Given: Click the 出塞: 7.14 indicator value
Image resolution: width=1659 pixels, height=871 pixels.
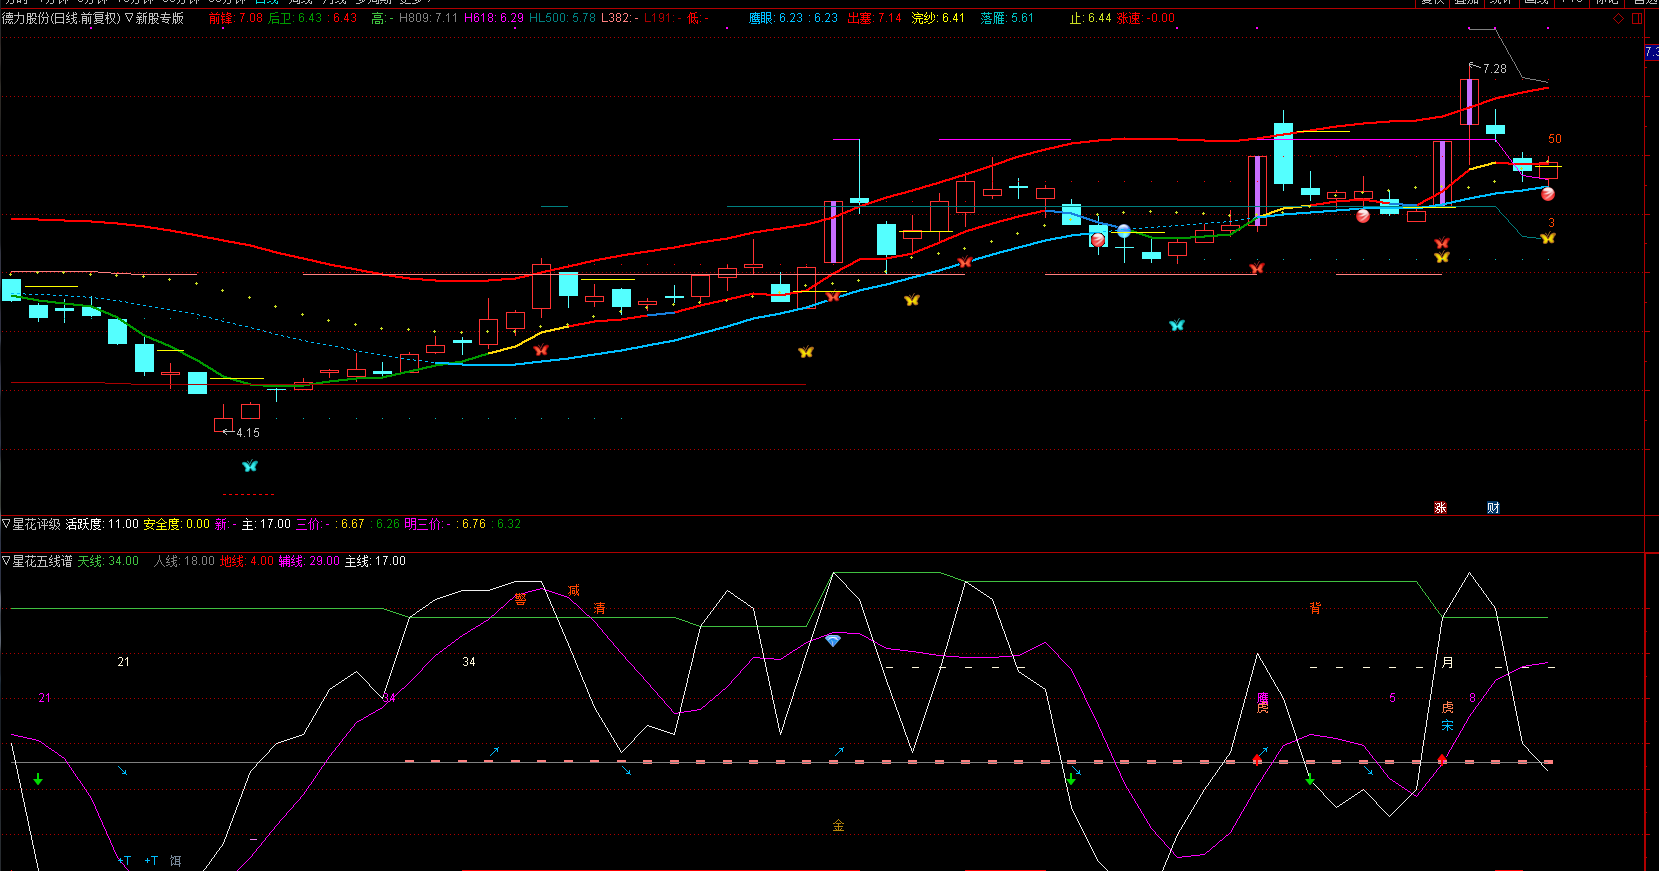Looking at the screenshot, I should point(874,18).
